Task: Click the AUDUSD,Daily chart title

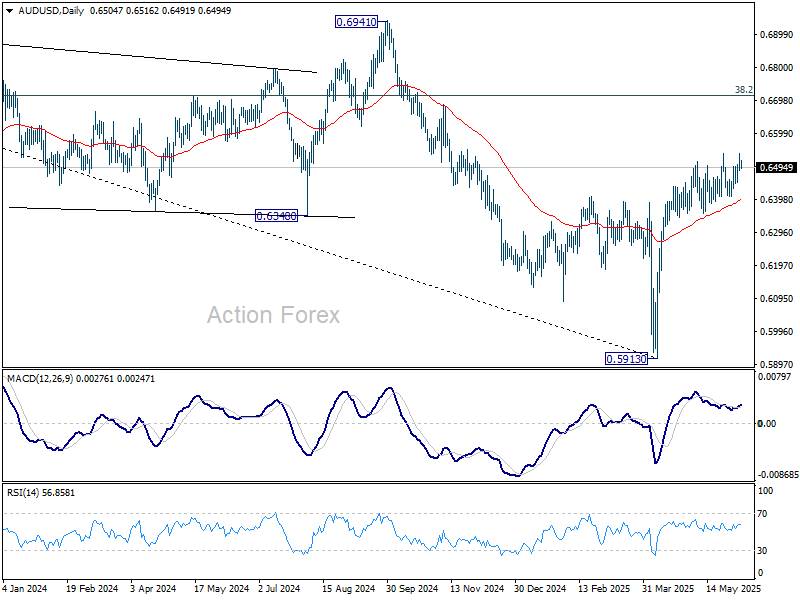Action: [x=51, y=10]
